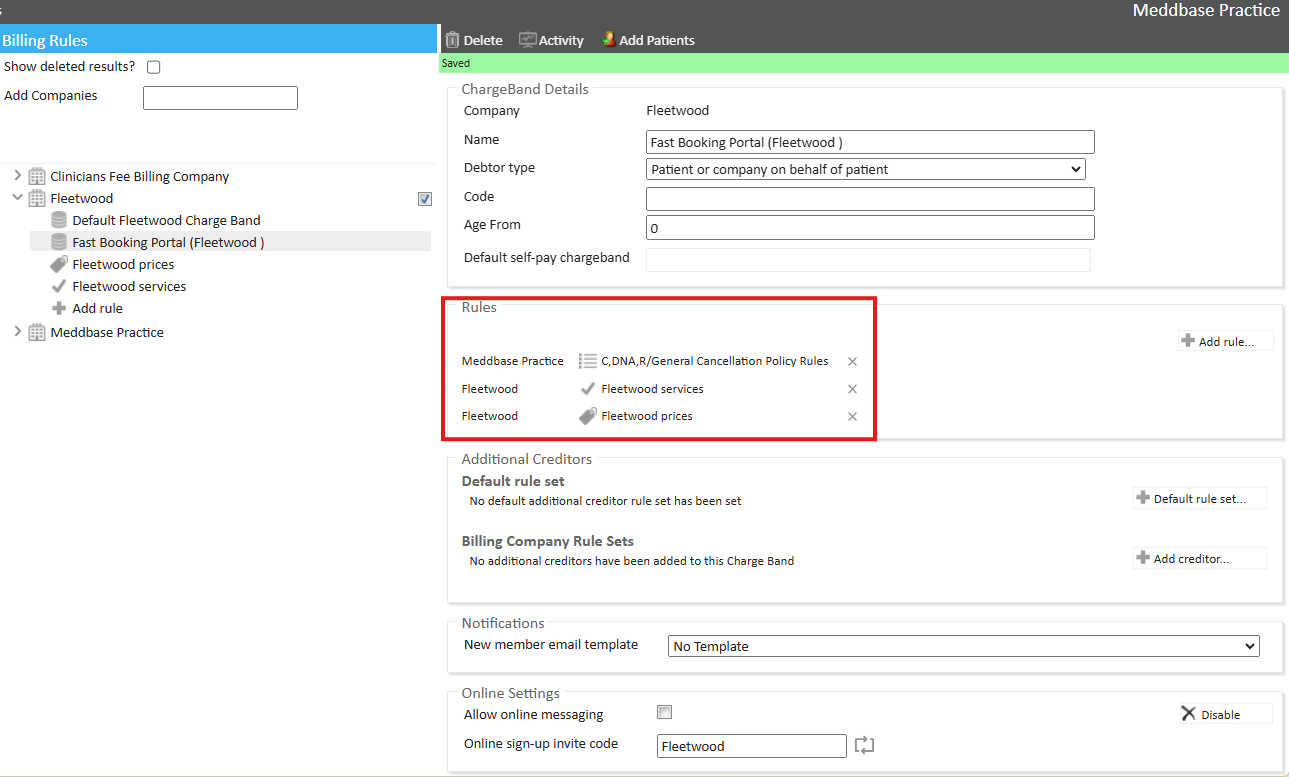The width and height of the screenshot is (1289, 777).
Task: Regenerate the online sign-up invite code
Action: 864,745
